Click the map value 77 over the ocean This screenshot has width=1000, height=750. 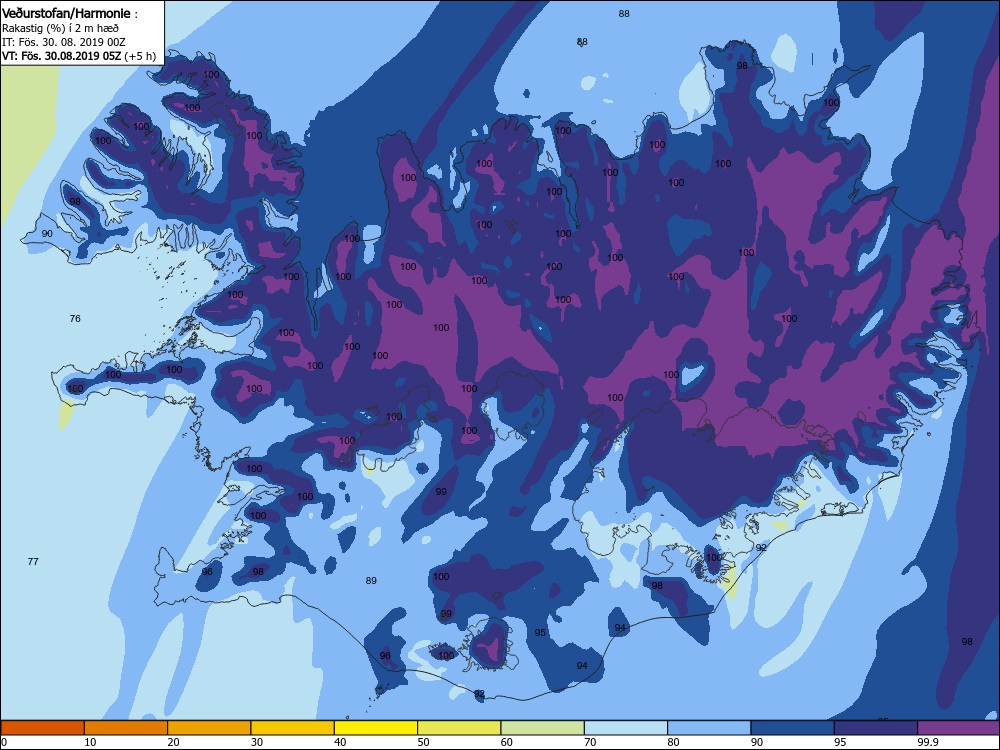[x=33, y=561]
